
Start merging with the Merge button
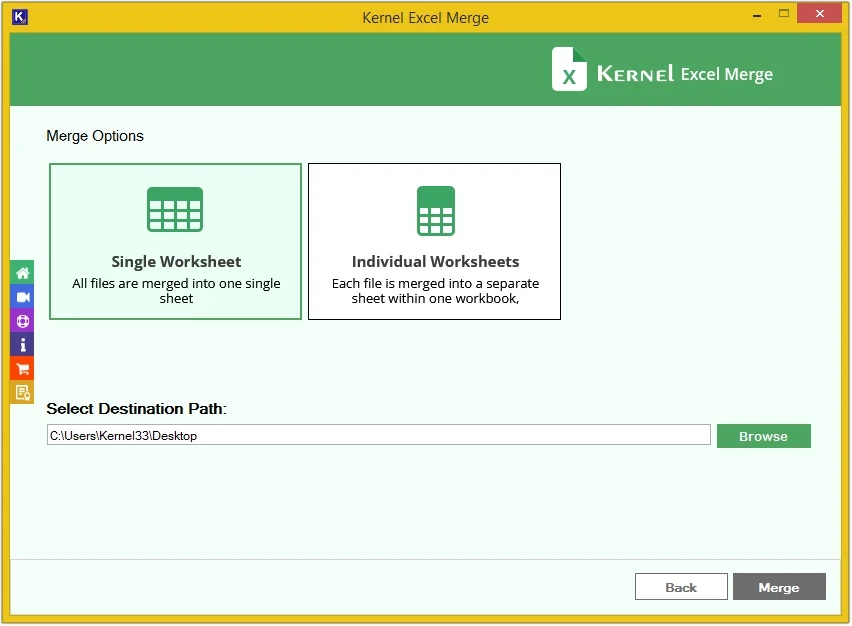[x=779, y=587]
